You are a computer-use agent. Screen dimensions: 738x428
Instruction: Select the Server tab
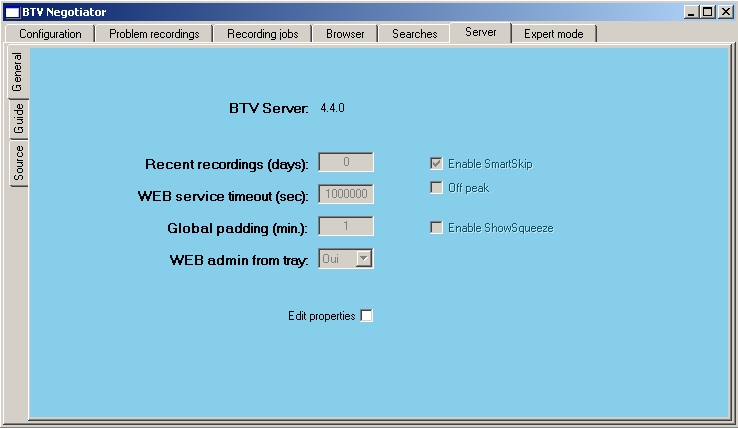click(481, 32)
